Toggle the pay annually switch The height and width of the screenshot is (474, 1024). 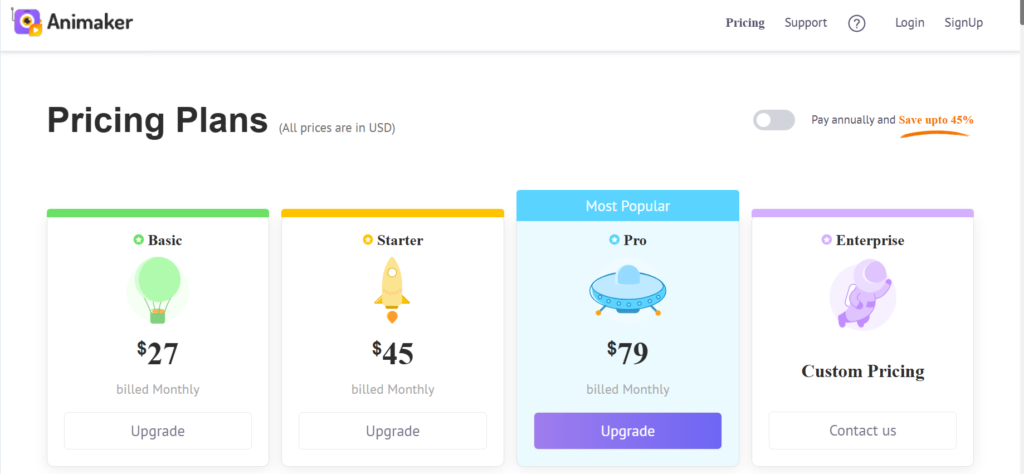(x=774, y=120)
